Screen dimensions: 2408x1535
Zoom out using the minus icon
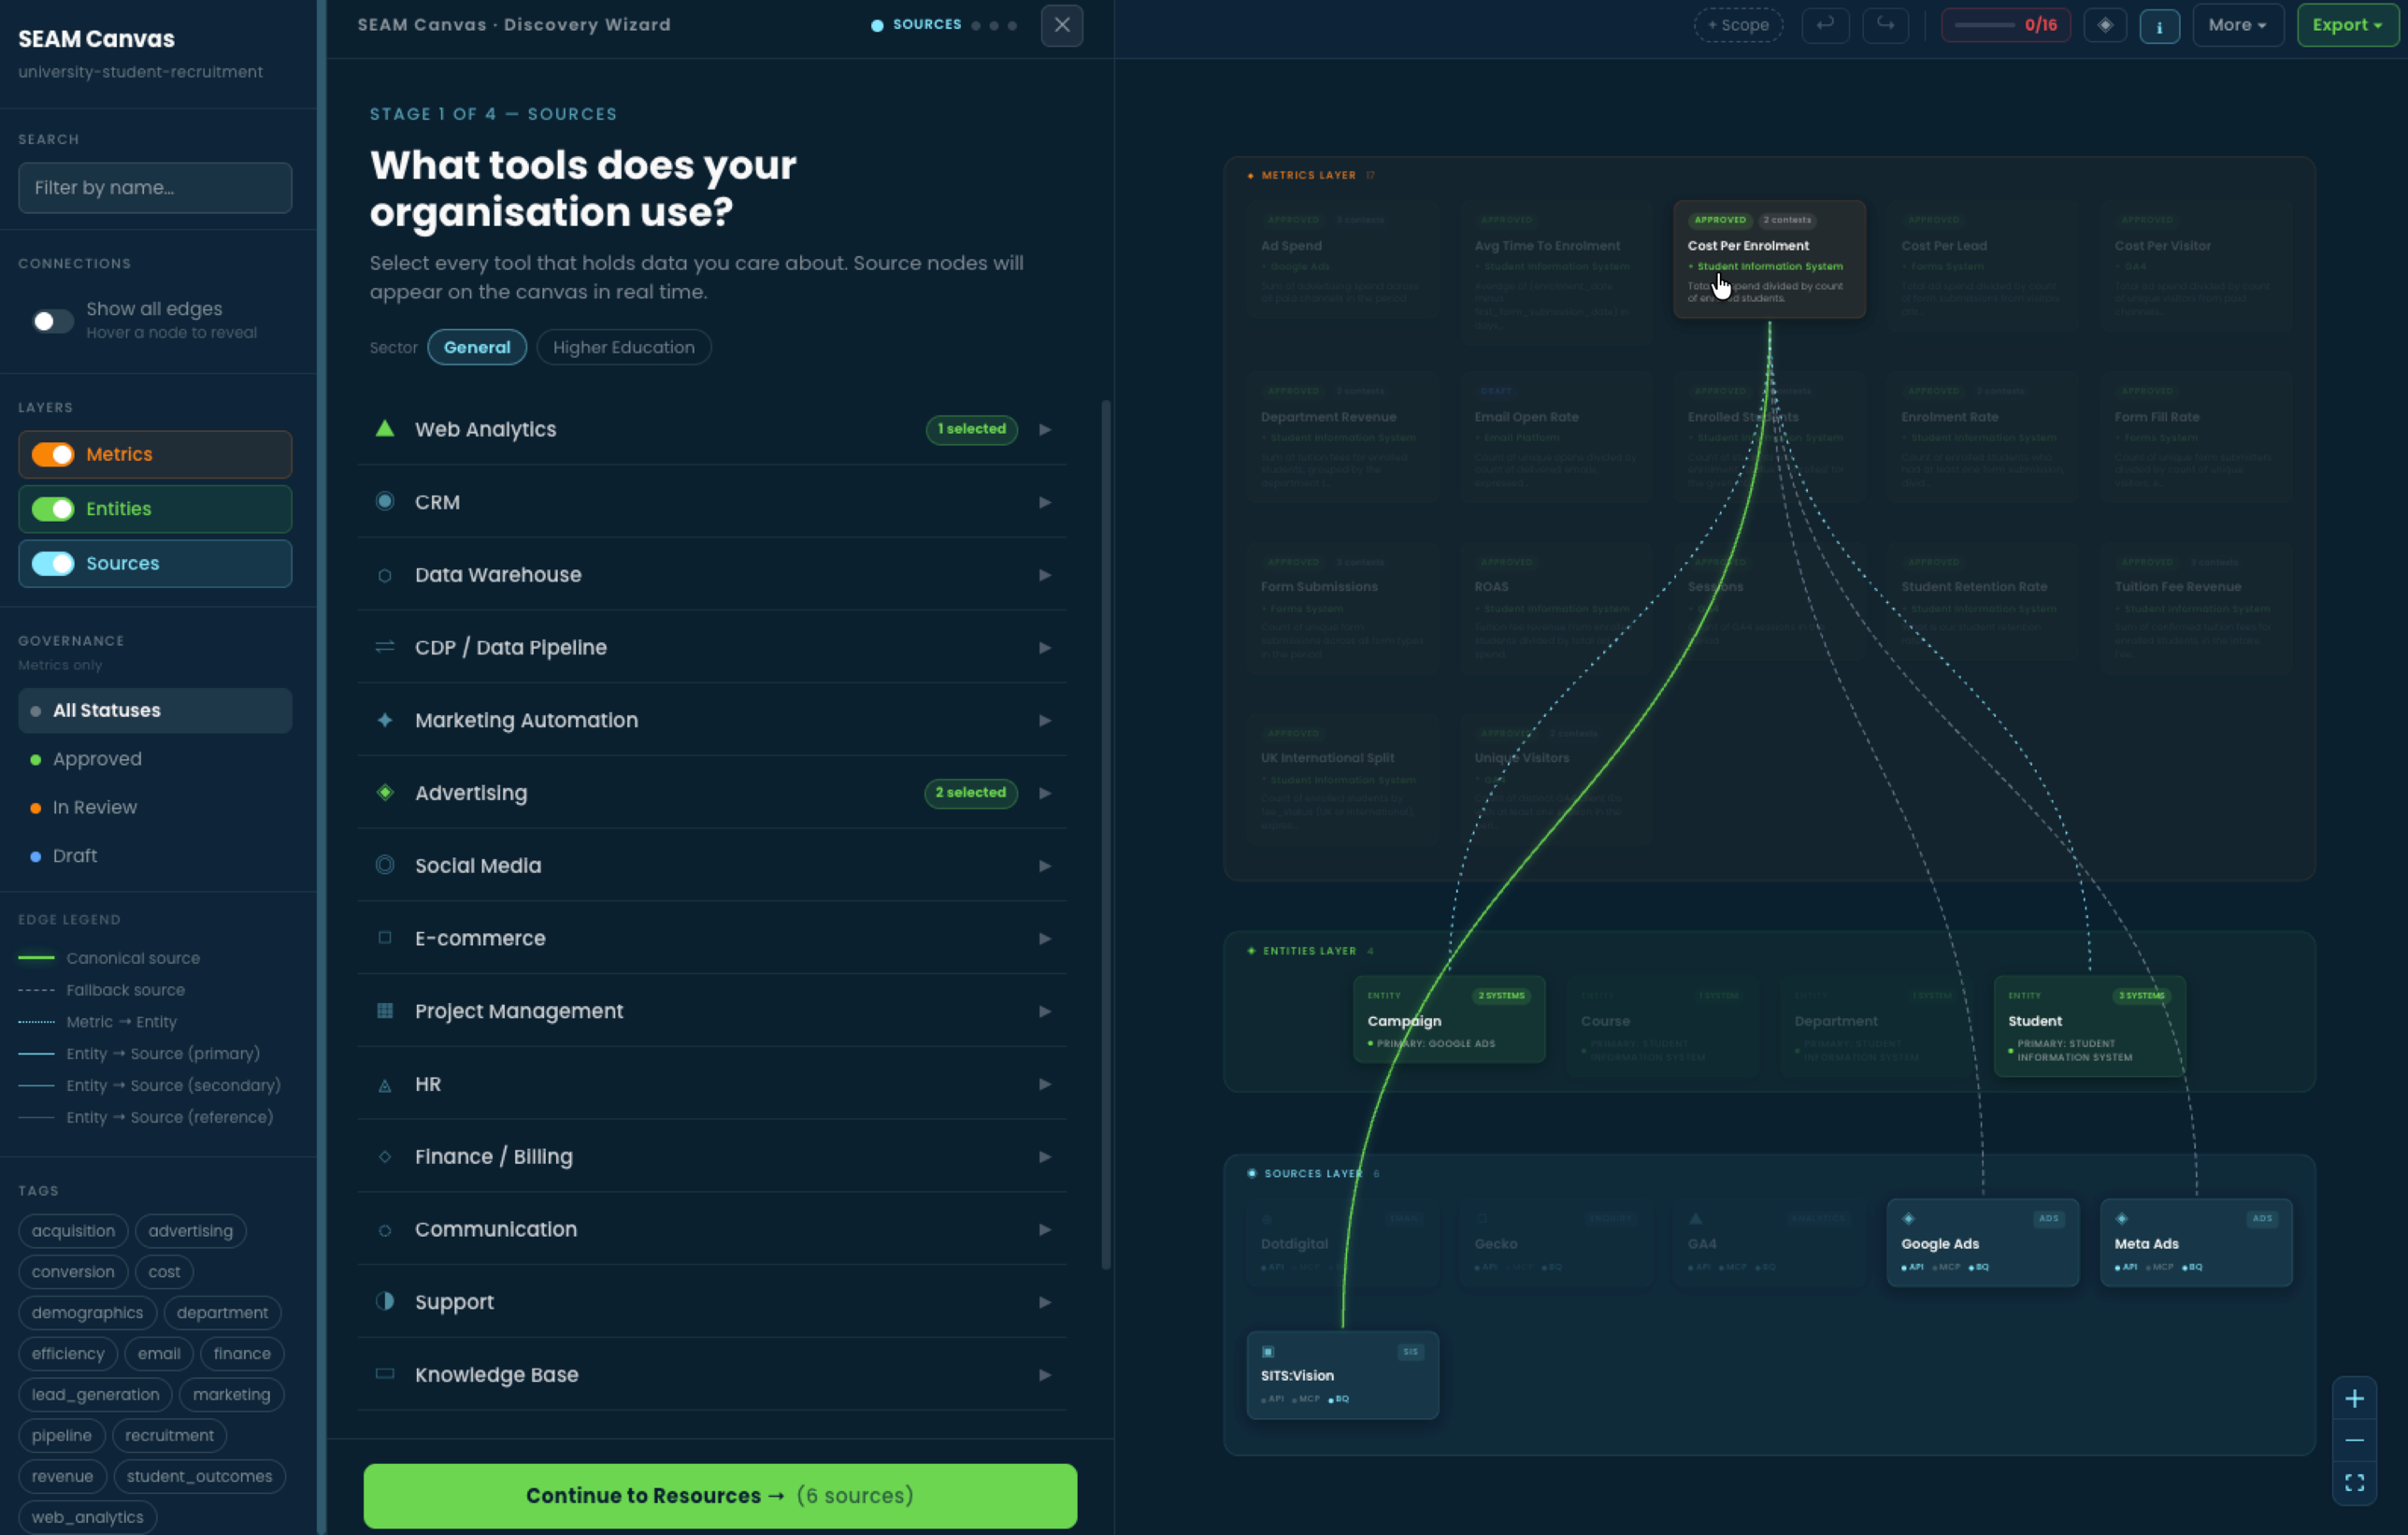coord(2356,1440)
